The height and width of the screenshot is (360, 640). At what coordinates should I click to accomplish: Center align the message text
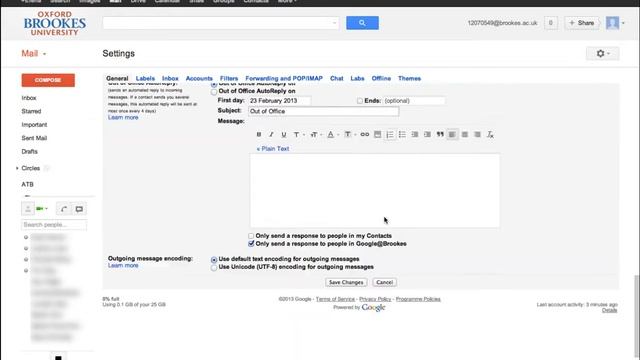[x=465, y=134]
